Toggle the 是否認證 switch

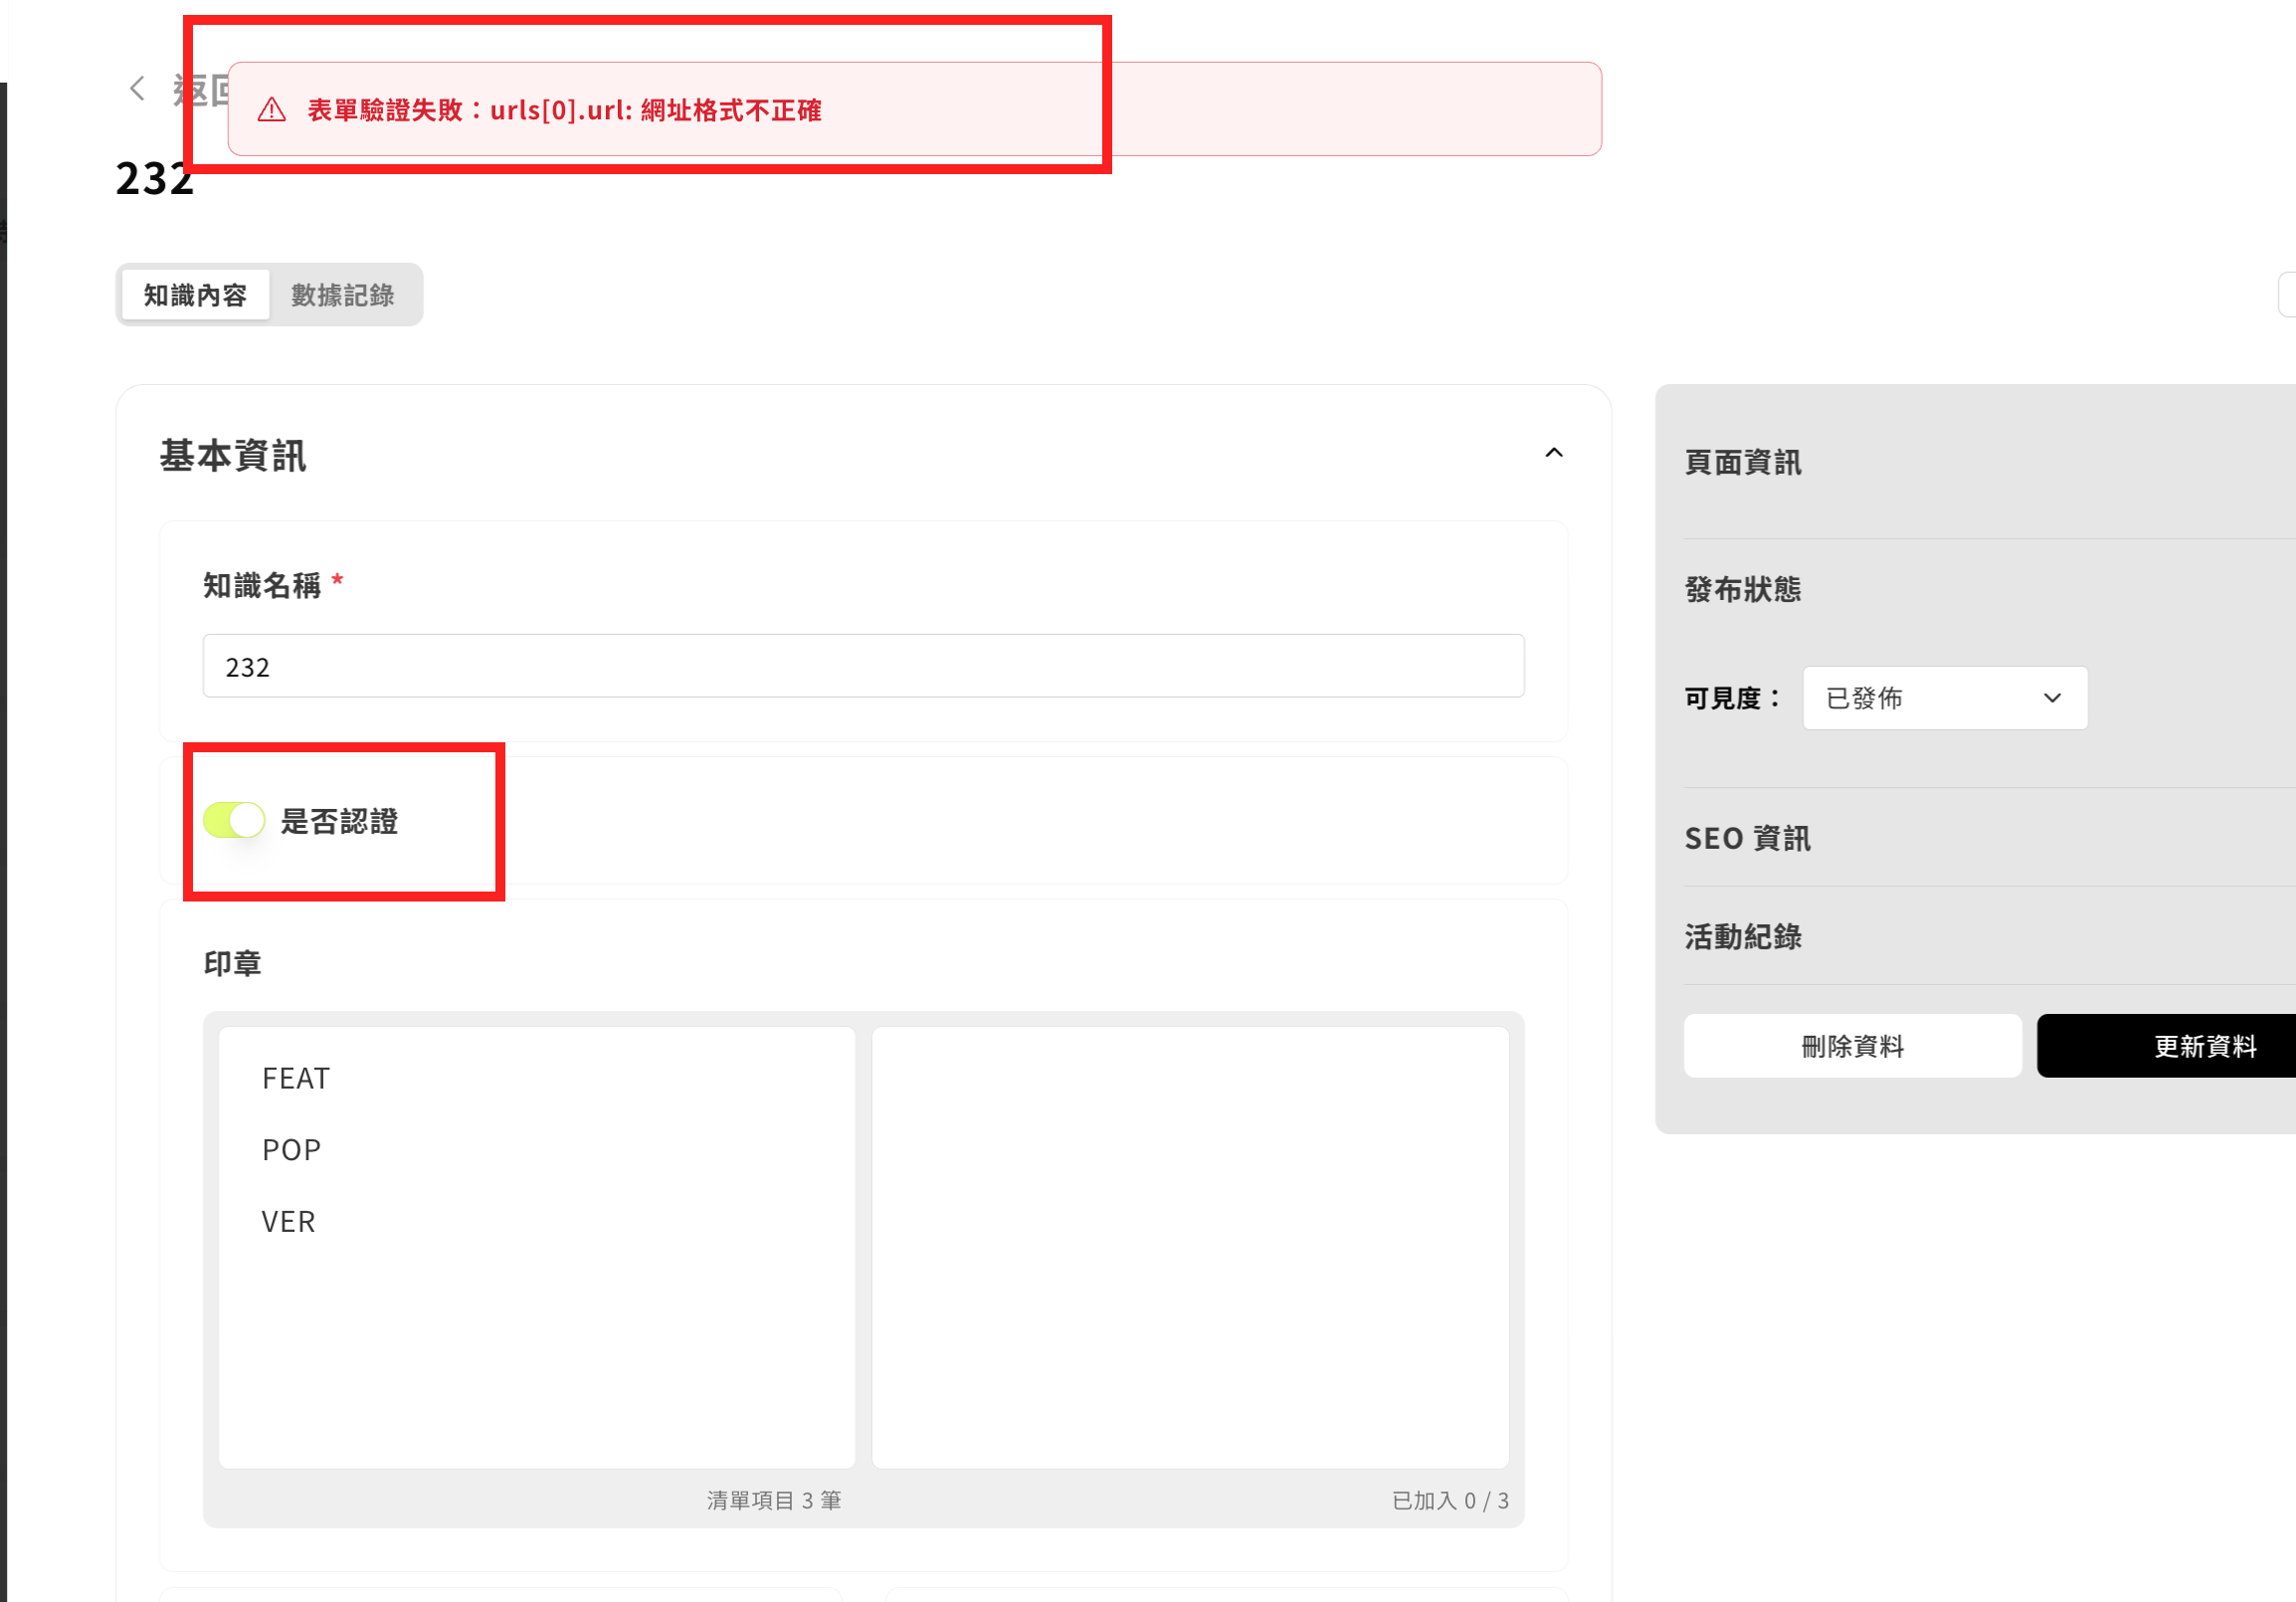(x=234, y=820)
